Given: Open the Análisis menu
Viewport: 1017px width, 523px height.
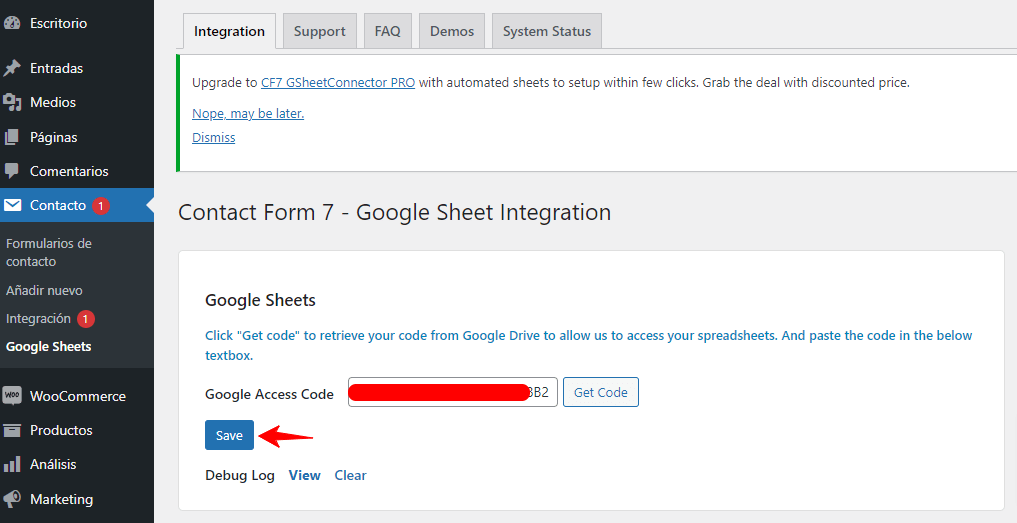Looking at the screenshot, I should 53,465.
